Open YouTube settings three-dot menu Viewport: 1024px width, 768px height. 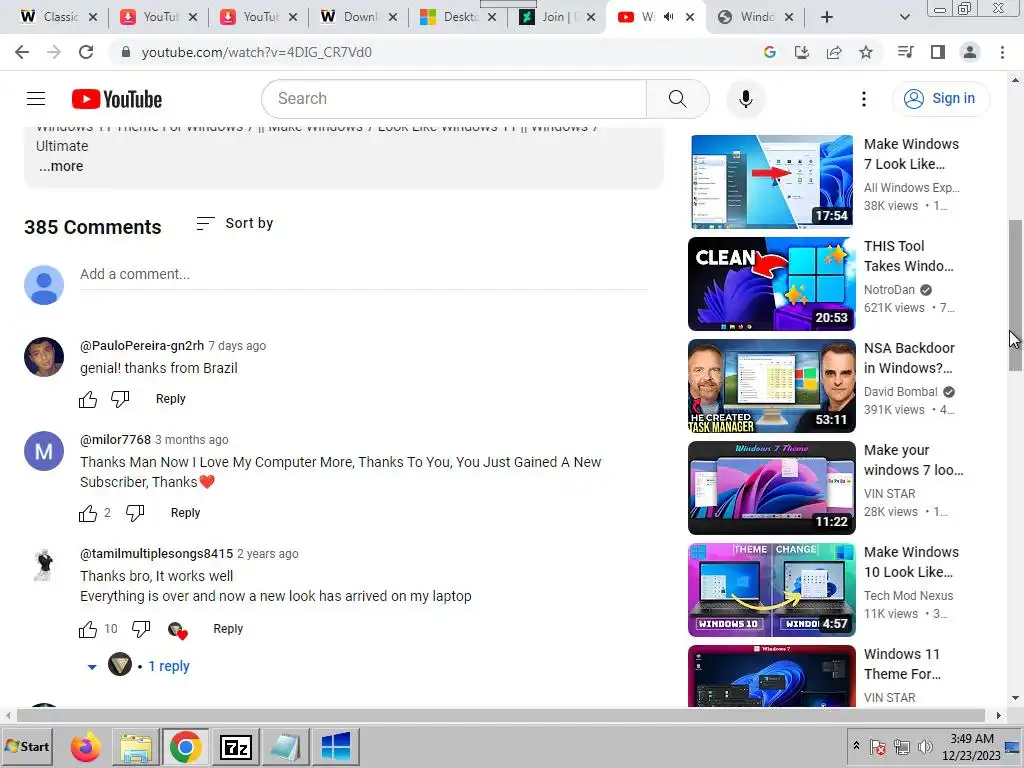[863, 99]
